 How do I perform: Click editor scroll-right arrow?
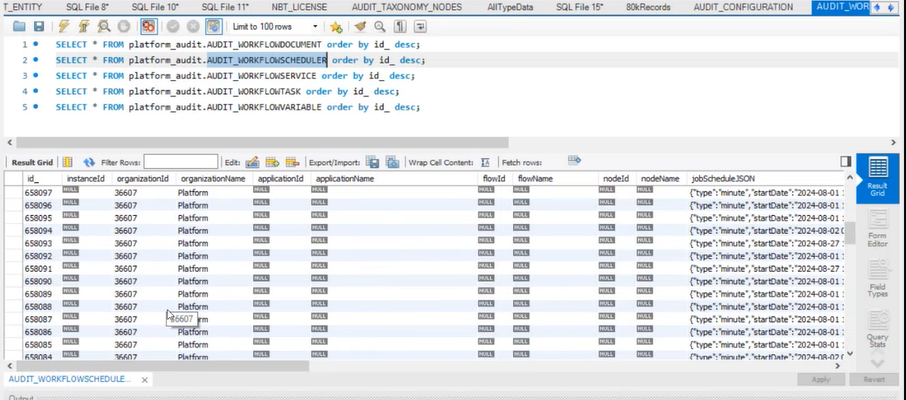893,142
